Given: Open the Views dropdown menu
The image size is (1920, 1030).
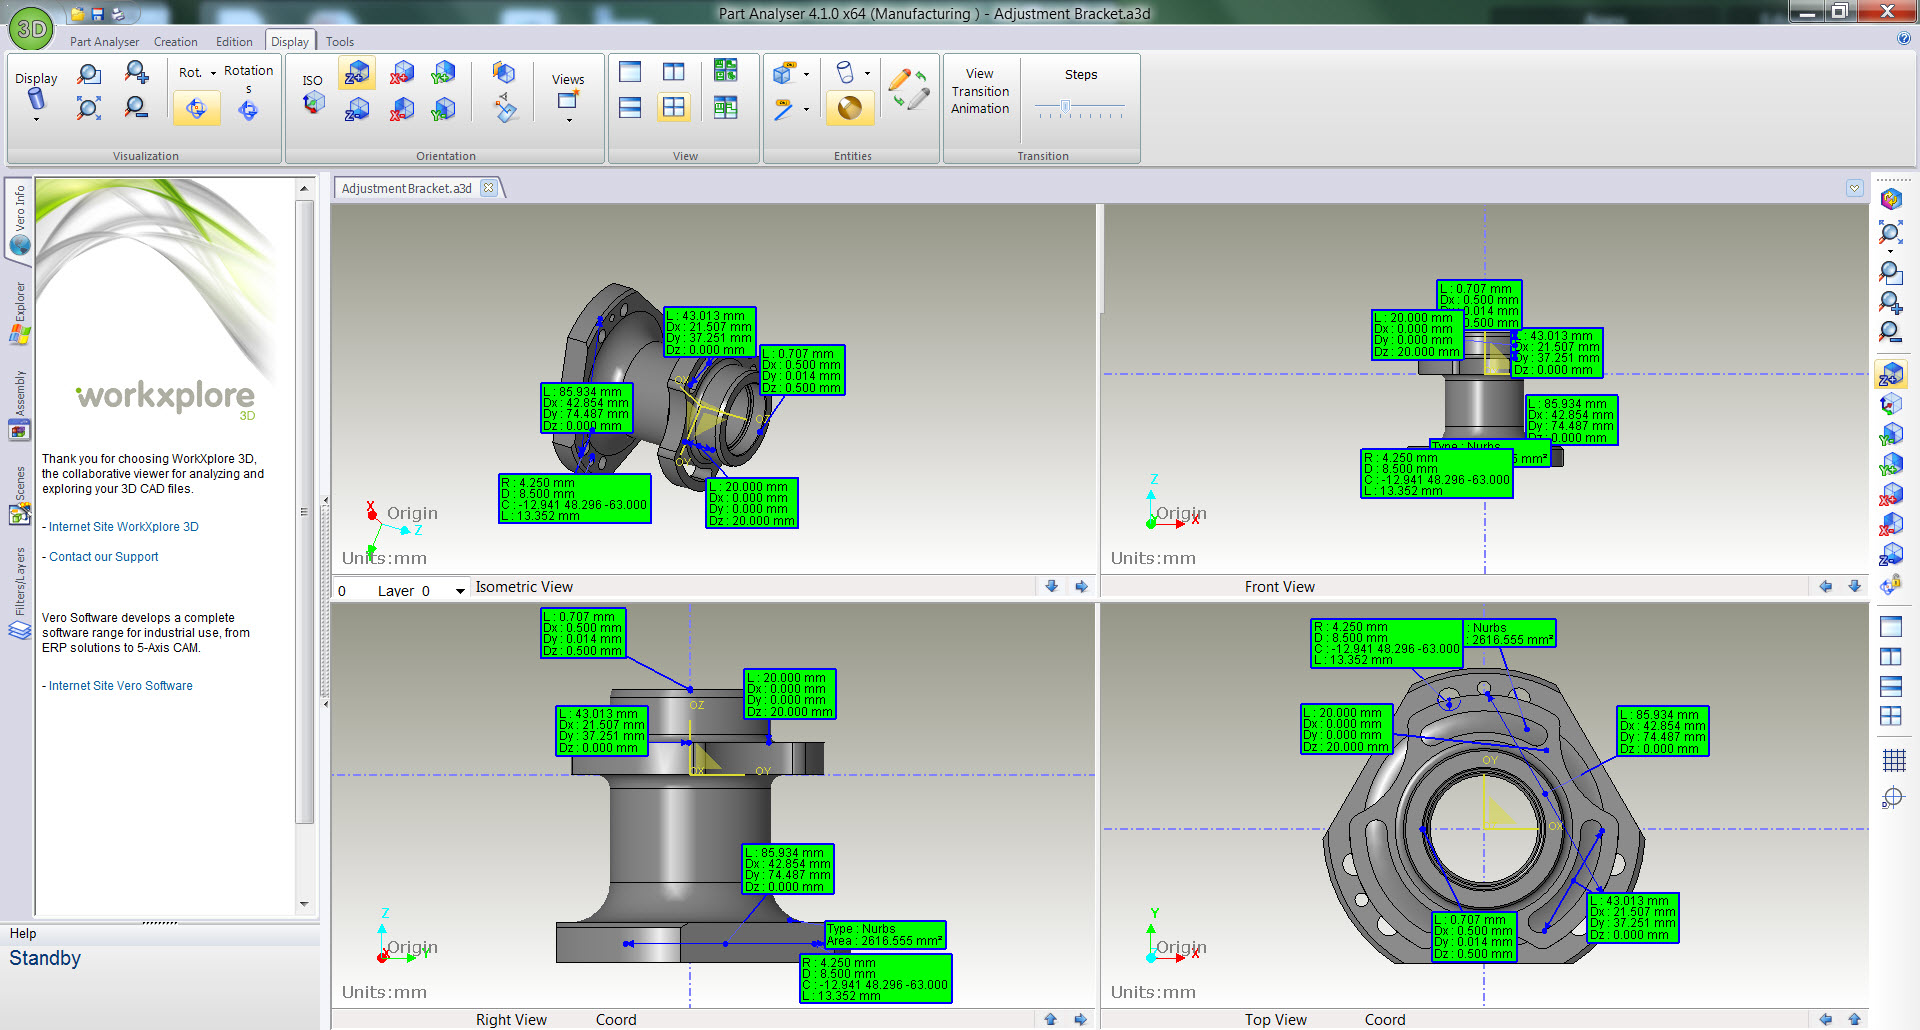Looking at the screenshot, I should [568, 120].
